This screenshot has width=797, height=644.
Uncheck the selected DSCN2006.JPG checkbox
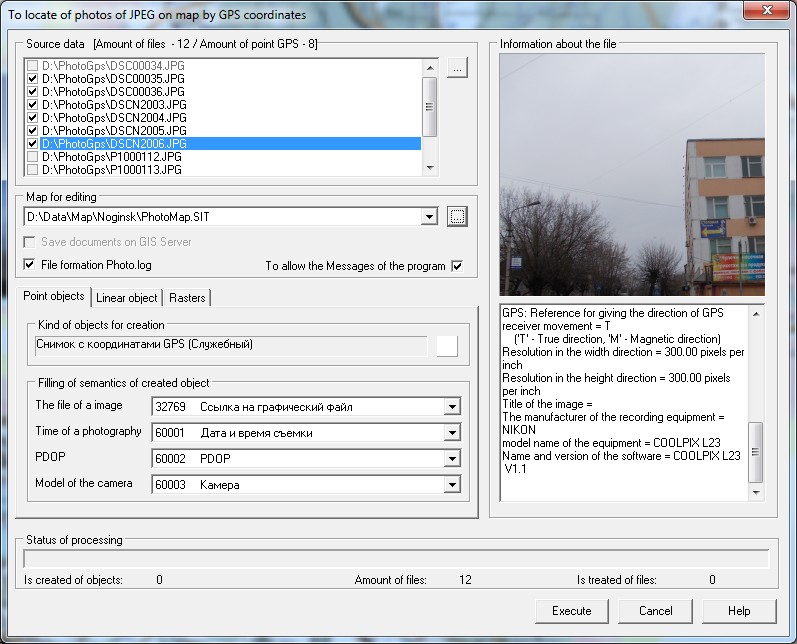pos(32,143)
